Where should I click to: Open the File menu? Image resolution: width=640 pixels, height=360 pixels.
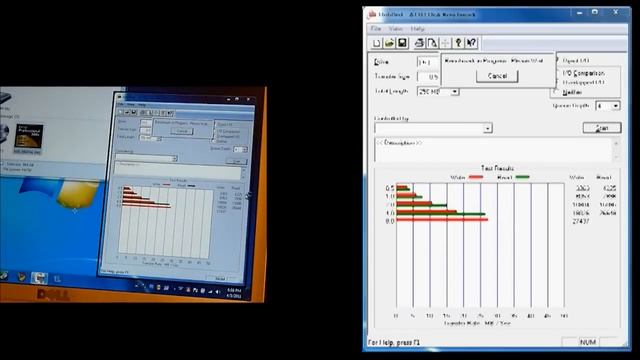[x=376, y=29]
